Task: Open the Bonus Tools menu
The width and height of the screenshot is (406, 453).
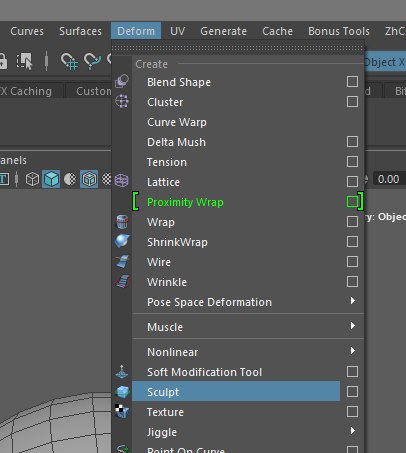Action: [339, 31]
